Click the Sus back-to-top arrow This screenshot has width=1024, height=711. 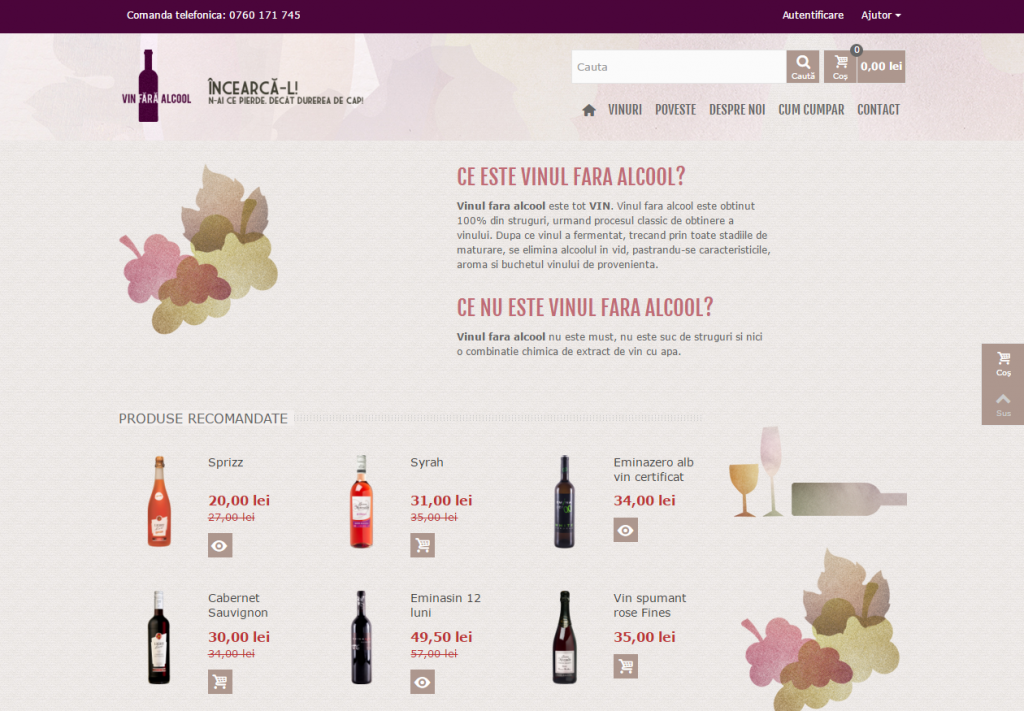tap(1003, 405)
